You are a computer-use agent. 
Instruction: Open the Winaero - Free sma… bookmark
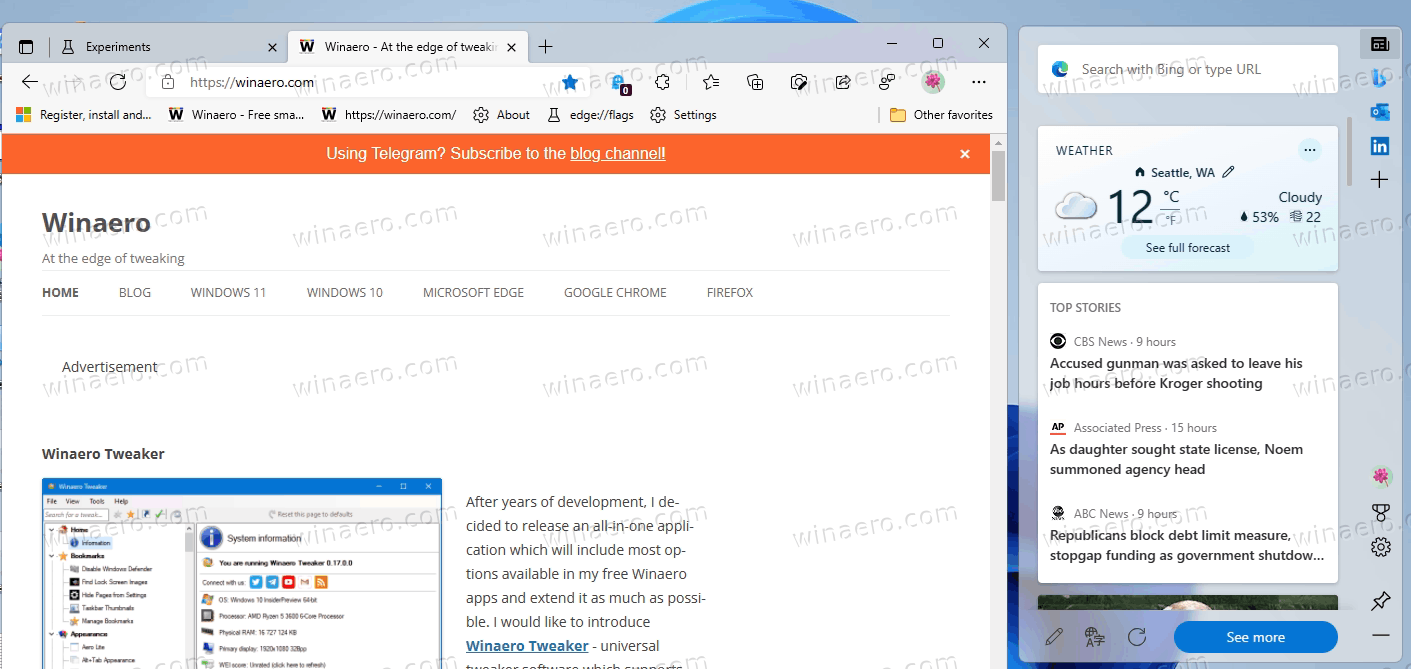[236, 115]
